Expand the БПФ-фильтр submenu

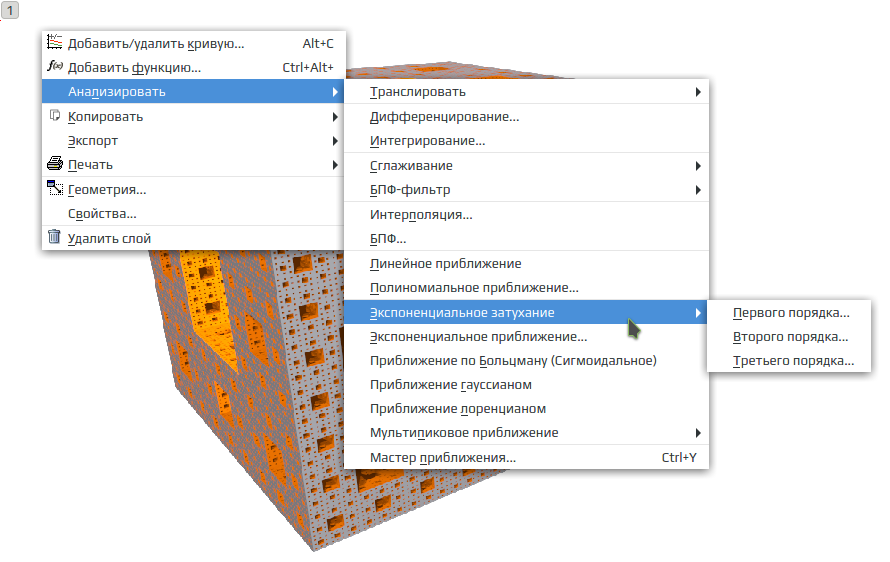coord(527,190)
